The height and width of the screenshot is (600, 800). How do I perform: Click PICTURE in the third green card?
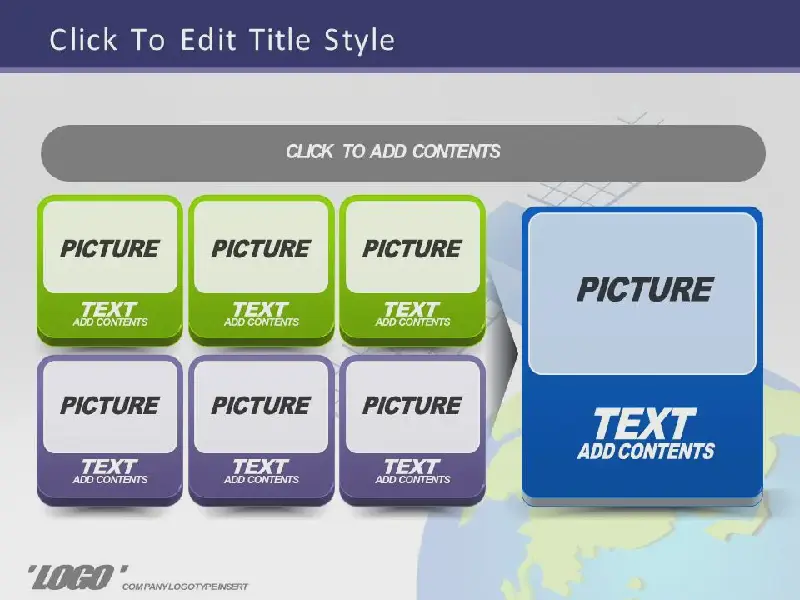click(x=412, y=248)
